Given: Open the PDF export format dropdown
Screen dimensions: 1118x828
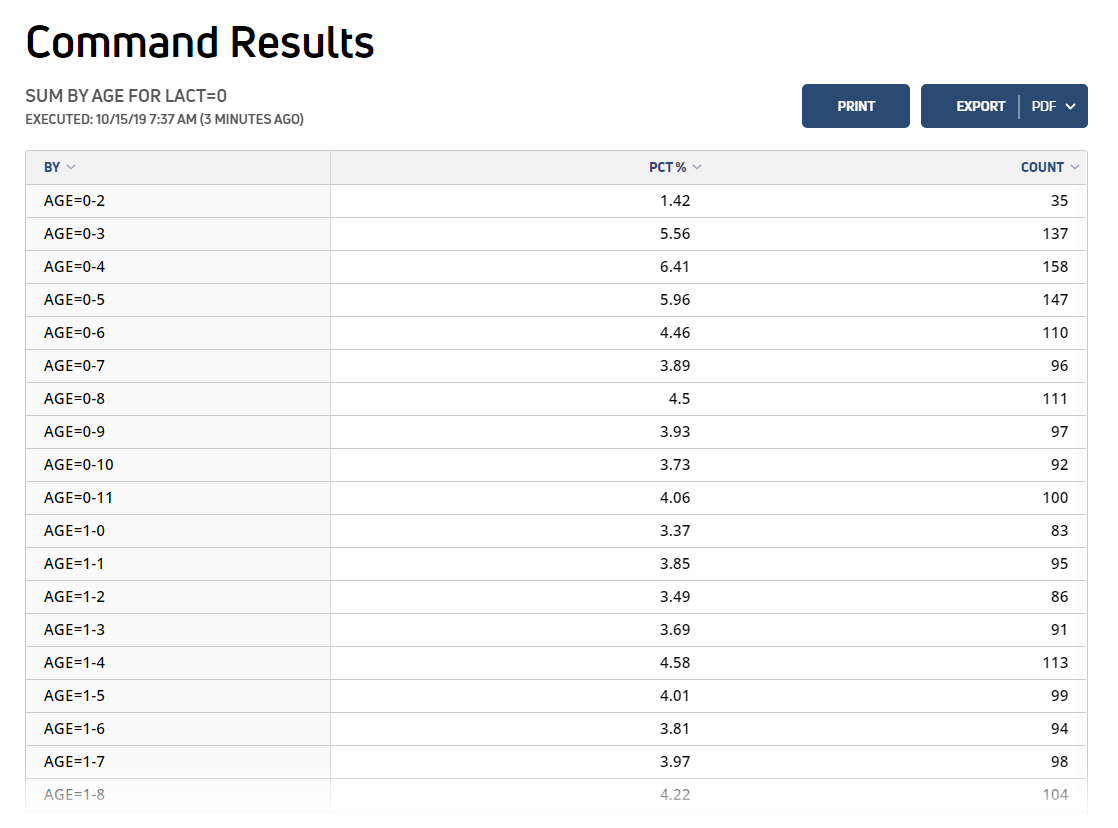Looking at the screenshot, I should pyautogui.click(x=1053, y=106).
